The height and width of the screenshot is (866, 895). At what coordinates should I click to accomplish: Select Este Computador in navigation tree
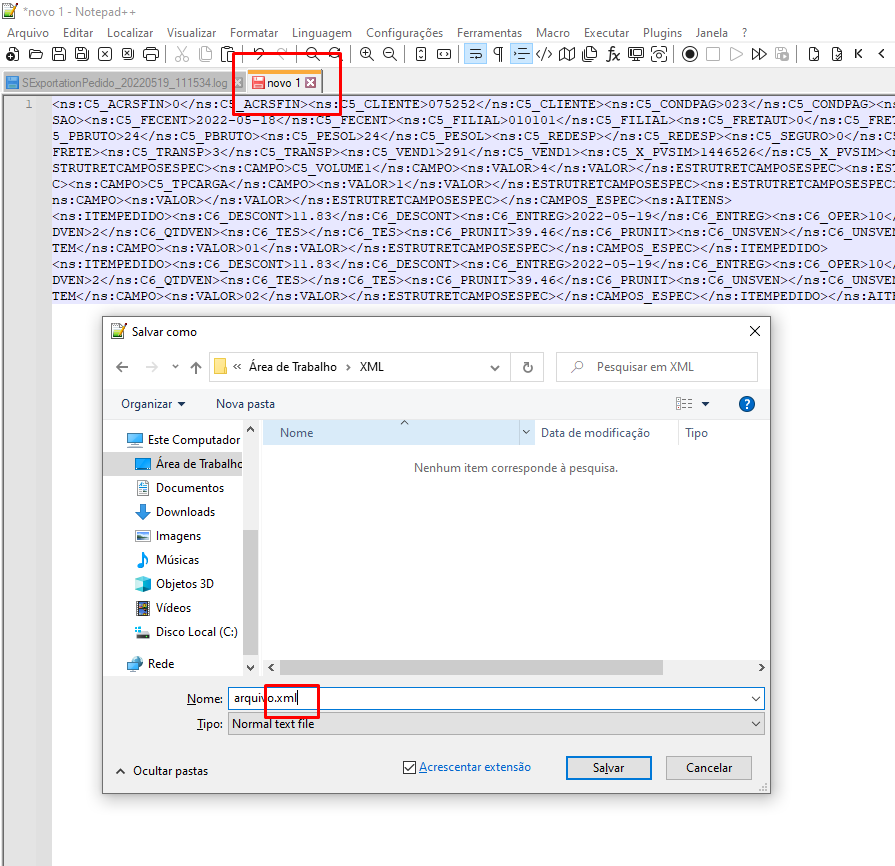click(x=184, y=440)
